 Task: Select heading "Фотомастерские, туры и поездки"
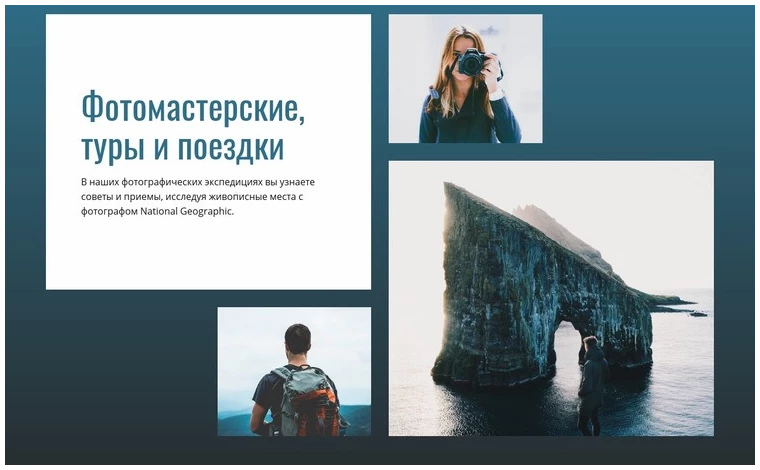tap(193, 127)
